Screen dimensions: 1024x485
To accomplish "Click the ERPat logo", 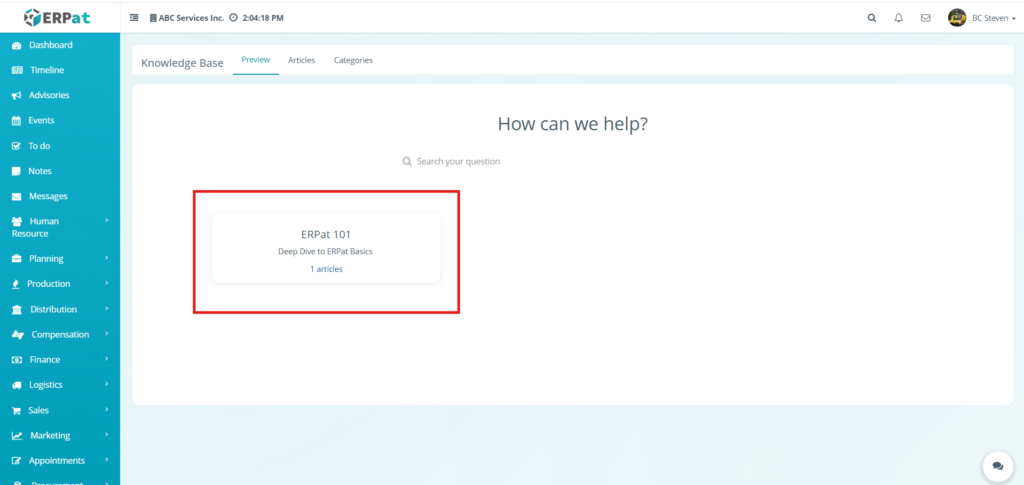I will [60, 17].
